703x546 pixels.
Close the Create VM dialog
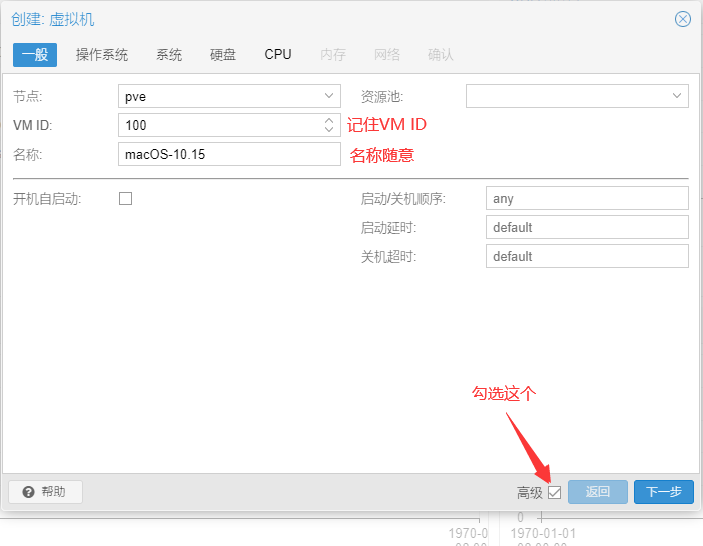pos(683,19)
